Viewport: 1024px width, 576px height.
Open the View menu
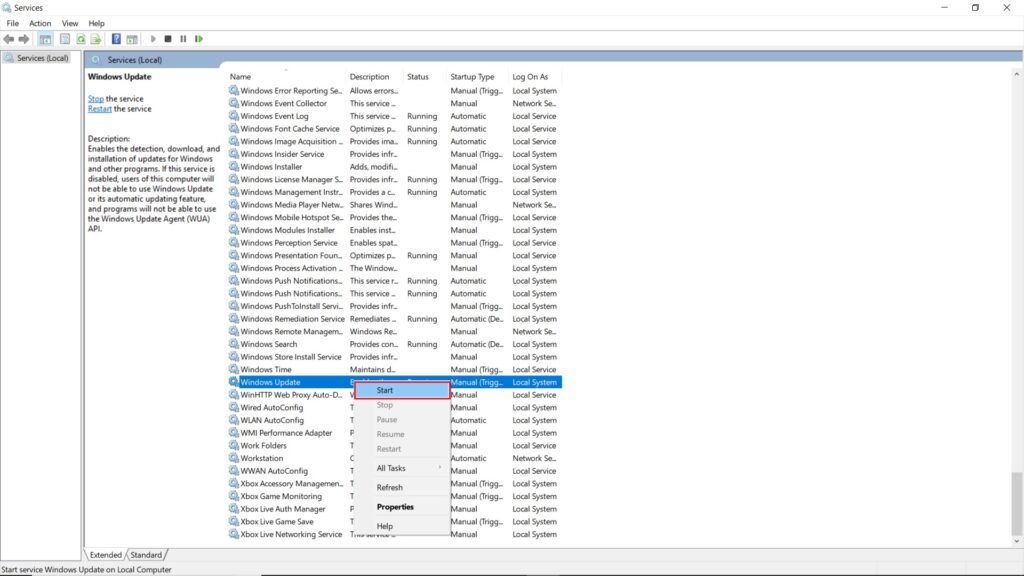click(x=70, y=23)
